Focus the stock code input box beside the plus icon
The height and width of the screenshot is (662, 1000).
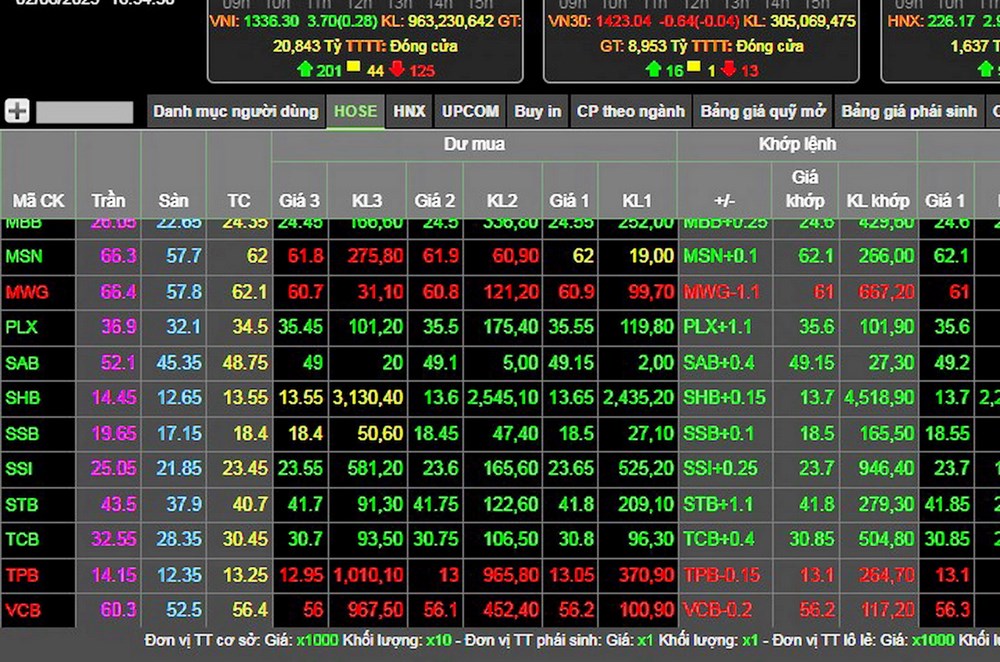(84, 112)
